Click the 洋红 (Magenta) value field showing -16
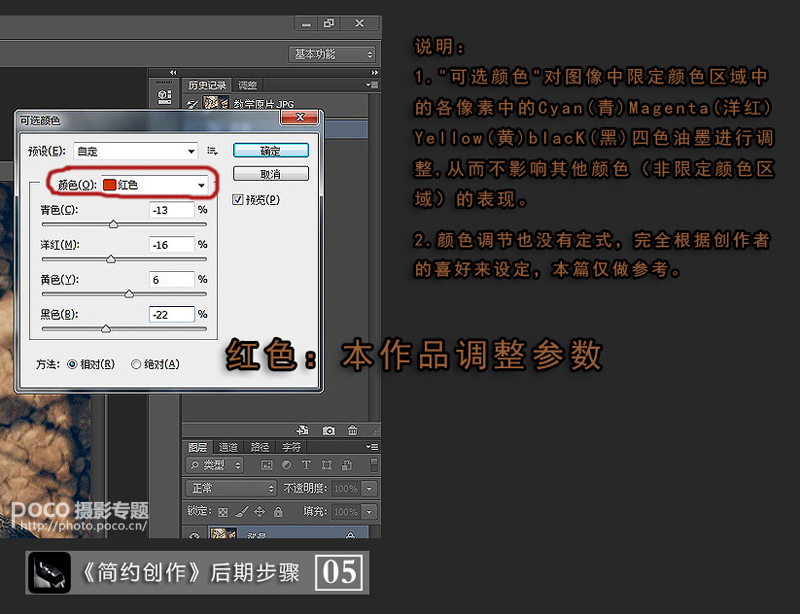Image resolution: width=800 pixels, height=614 pixels. coord(172,245)
